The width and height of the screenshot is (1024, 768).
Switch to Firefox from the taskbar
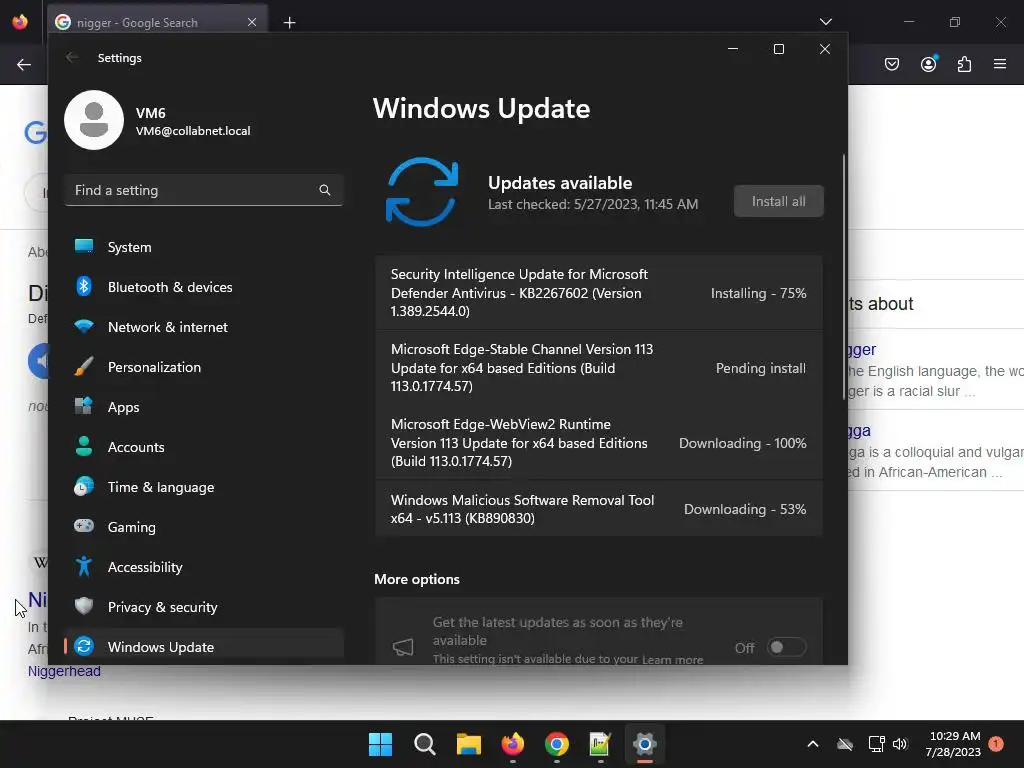pyautogui.click(x=513, y=744)
